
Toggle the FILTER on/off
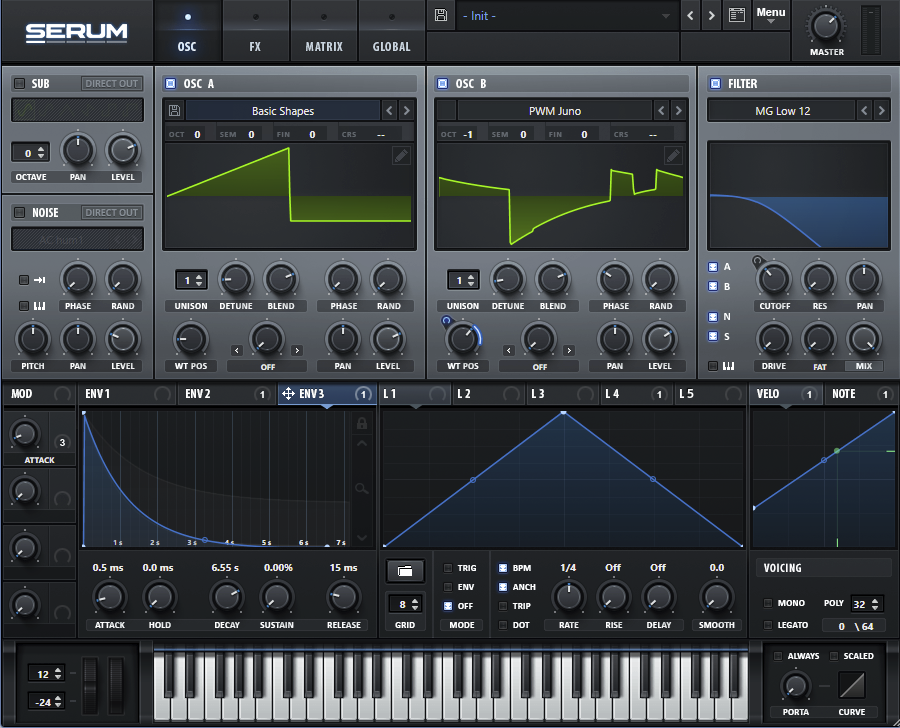click(x=715, y=84)
